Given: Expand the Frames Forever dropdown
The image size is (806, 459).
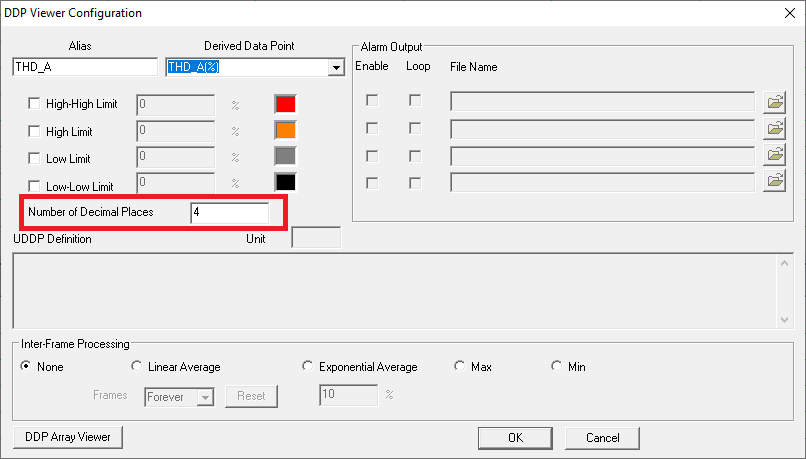Looking at the screenshot, I should point(205,396).
